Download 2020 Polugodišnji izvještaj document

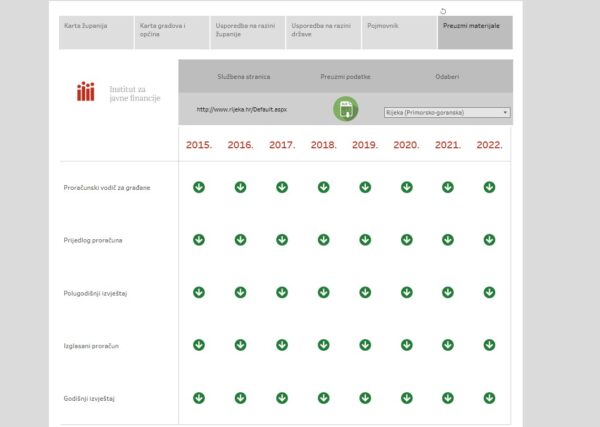406,293
